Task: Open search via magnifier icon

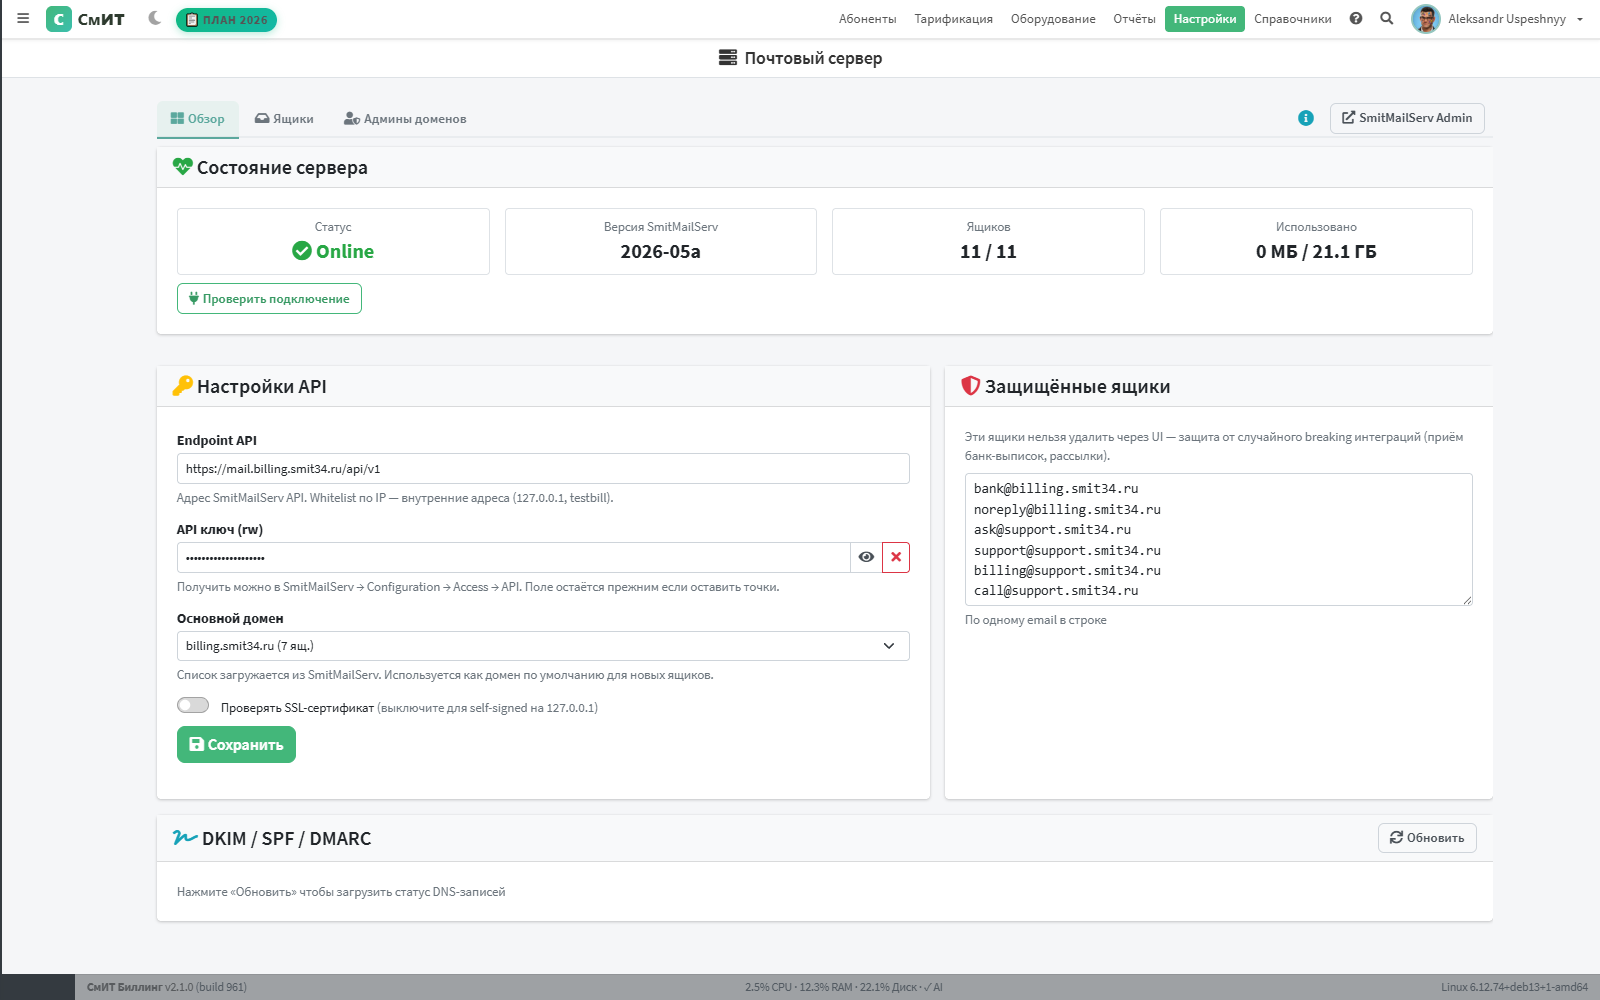Action: click(x=1387, y=18)
